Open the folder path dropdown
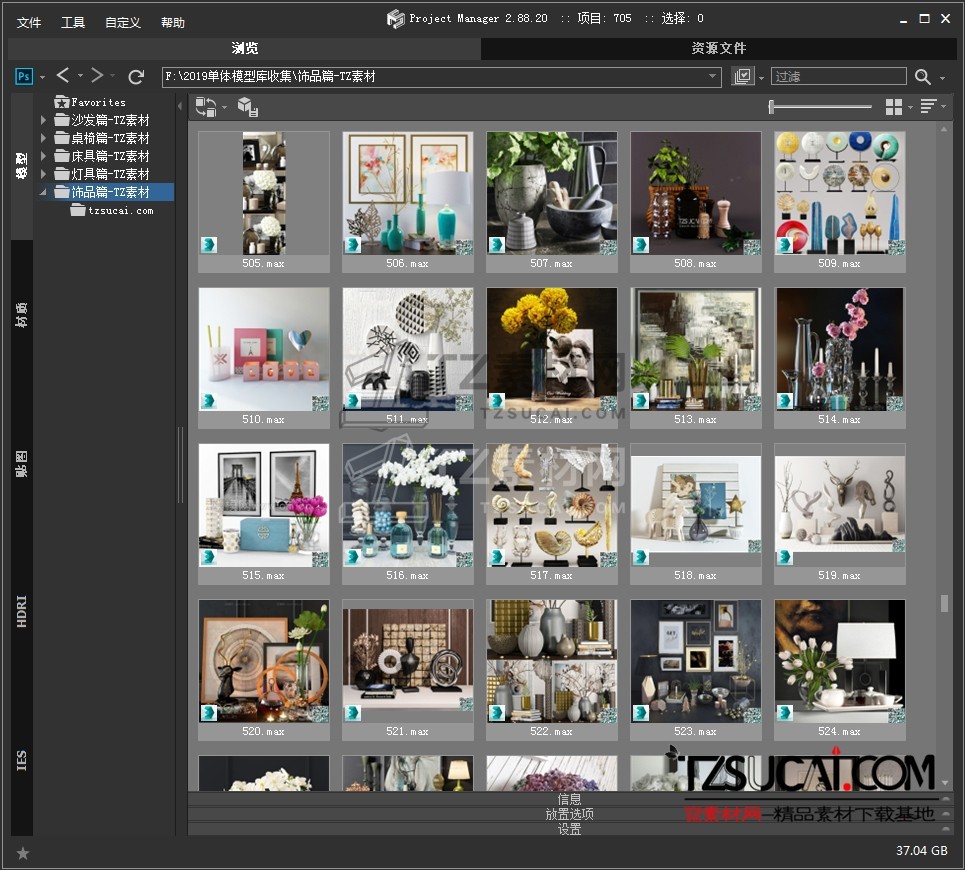 pyautogui.click(x=712, y=77)
